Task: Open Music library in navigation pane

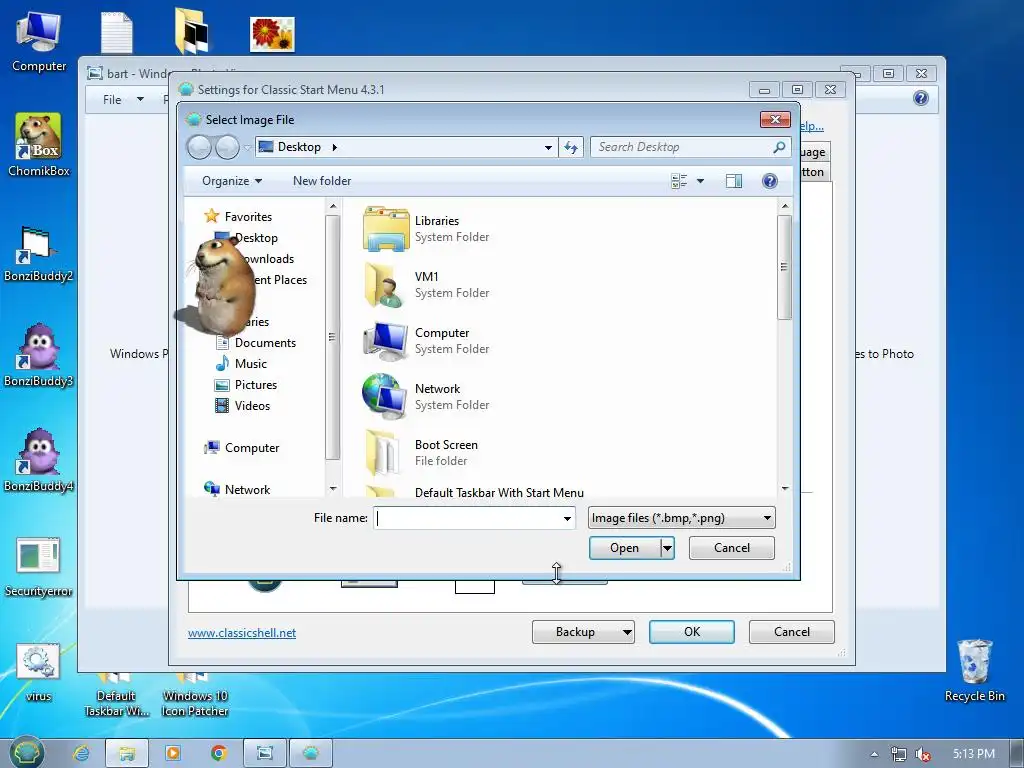Action: tap(251, 364)
